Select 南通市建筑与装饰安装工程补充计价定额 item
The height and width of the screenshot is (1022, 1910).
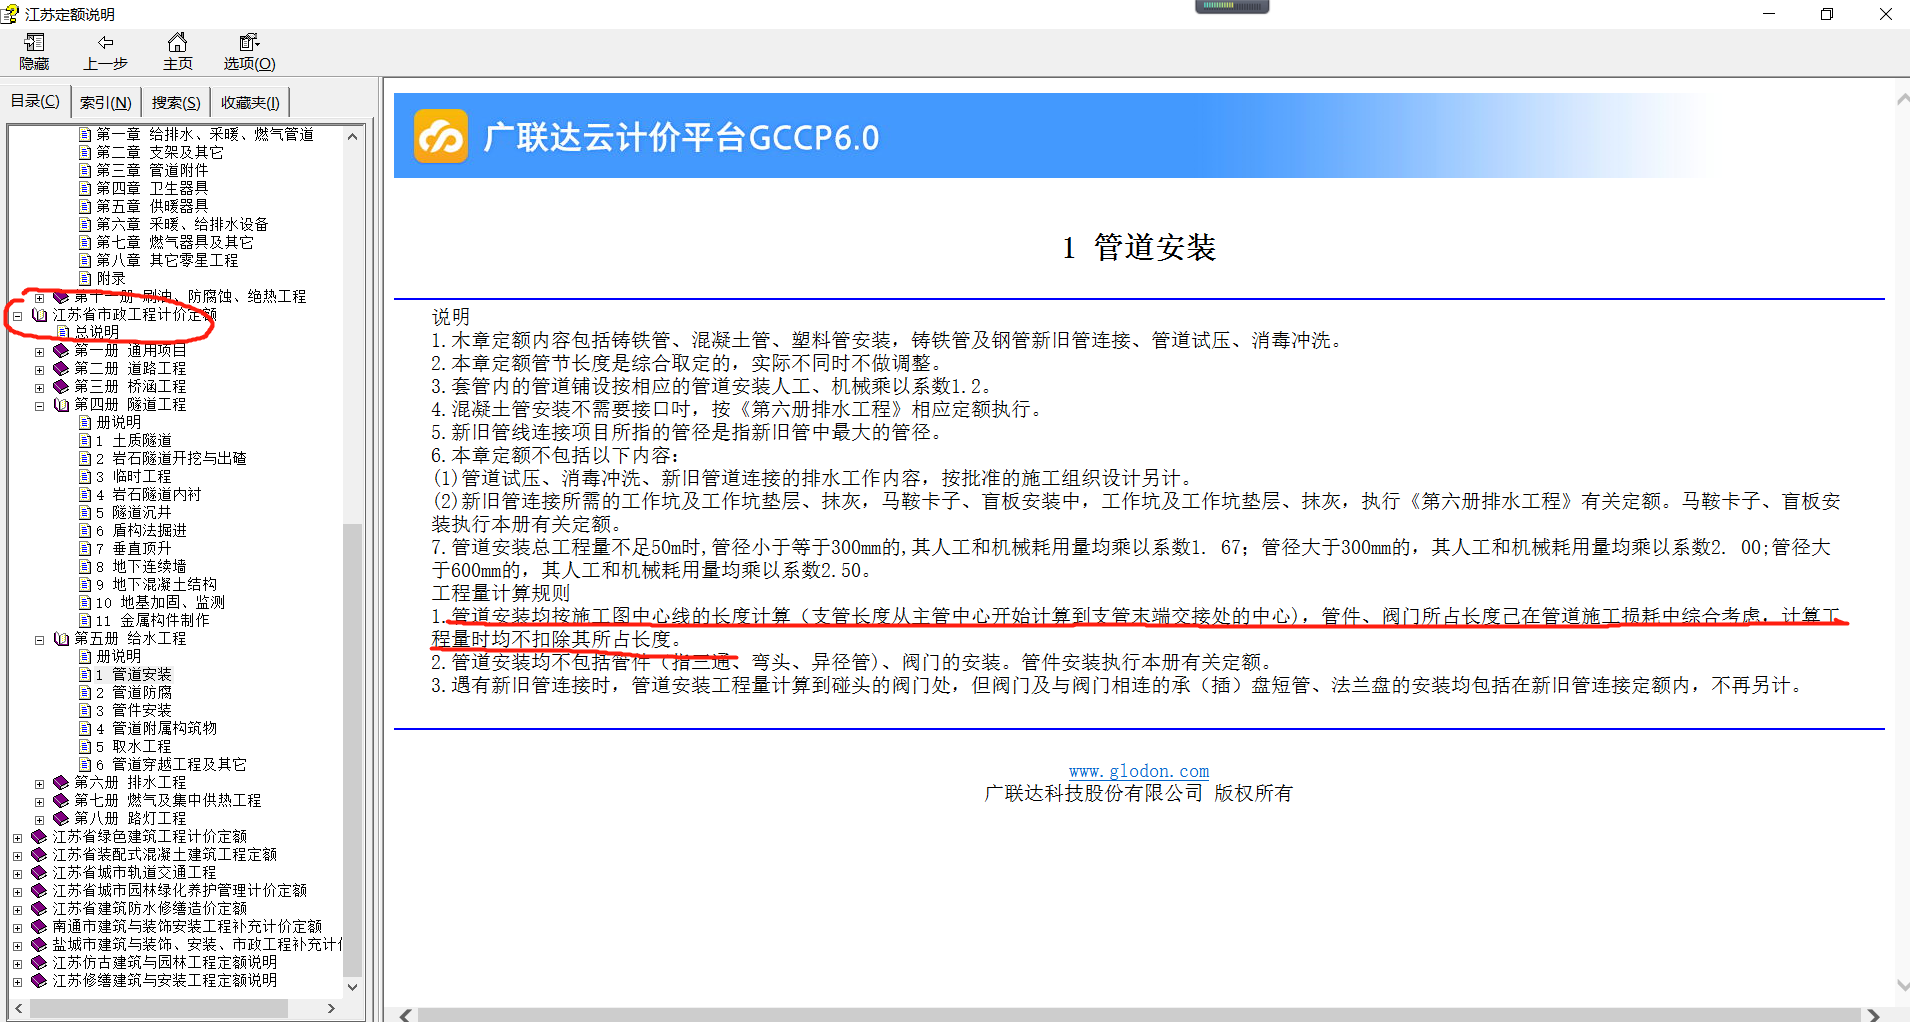click(187, 926)
